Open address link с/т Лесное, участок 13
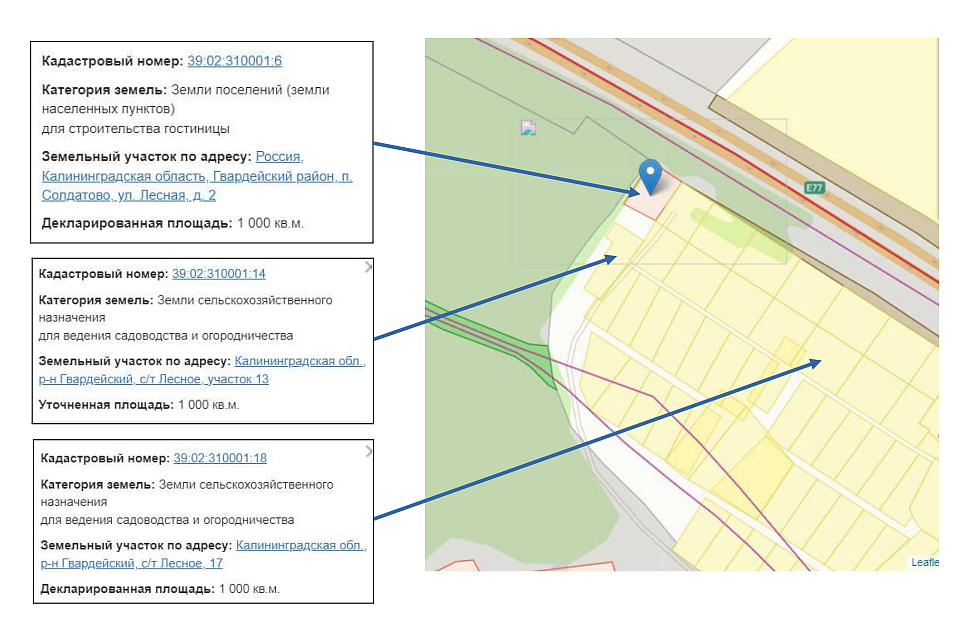The image size is (973, 626). 202,370
